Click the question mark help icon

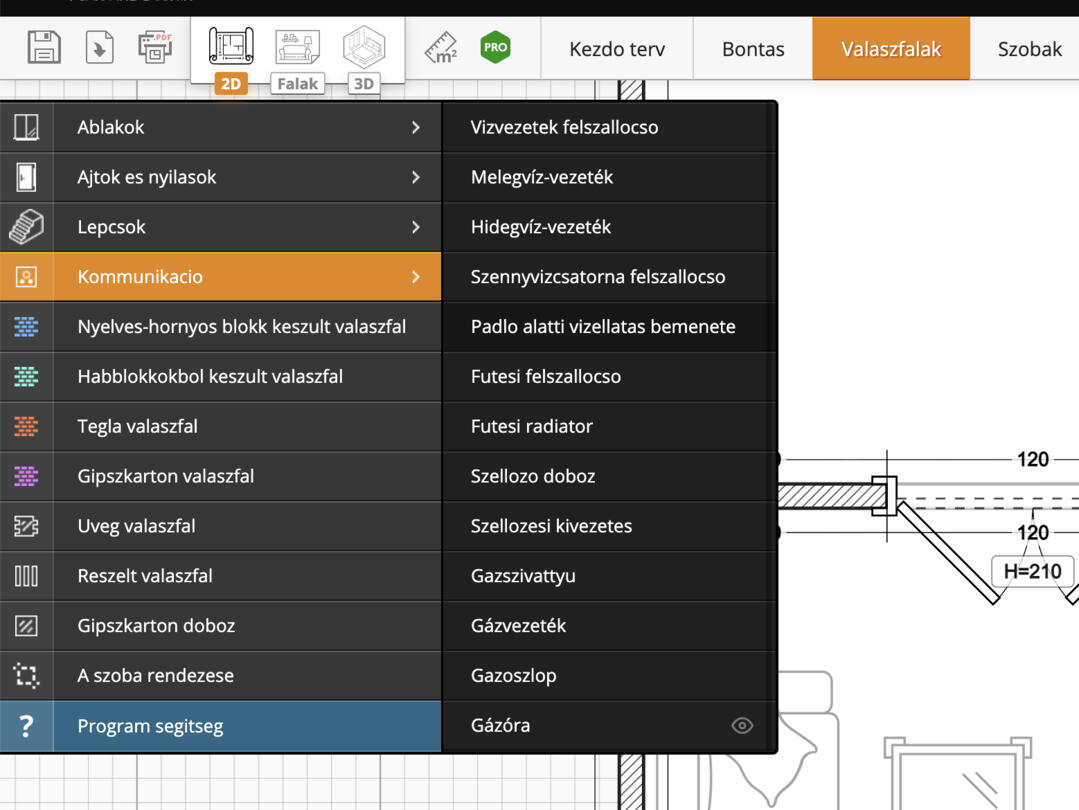[x=26, y=726]
